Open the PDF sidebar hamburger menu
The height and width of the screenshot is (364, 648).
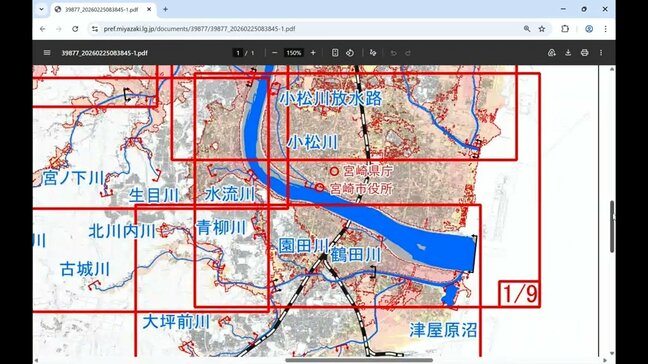point(47,53)
